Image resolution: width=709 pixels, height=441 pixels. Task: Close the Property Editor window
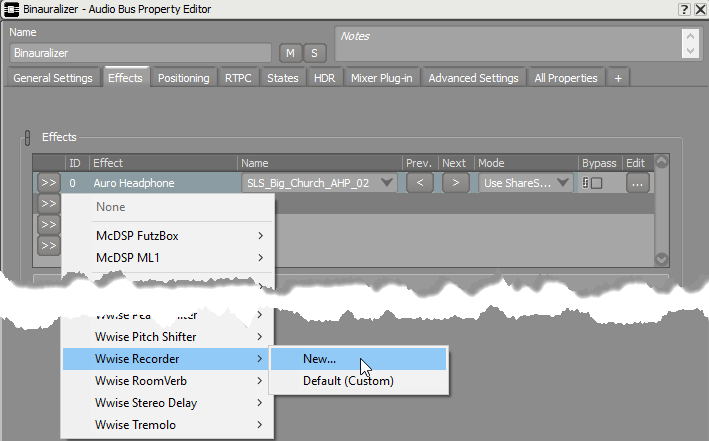coord(700,9)
